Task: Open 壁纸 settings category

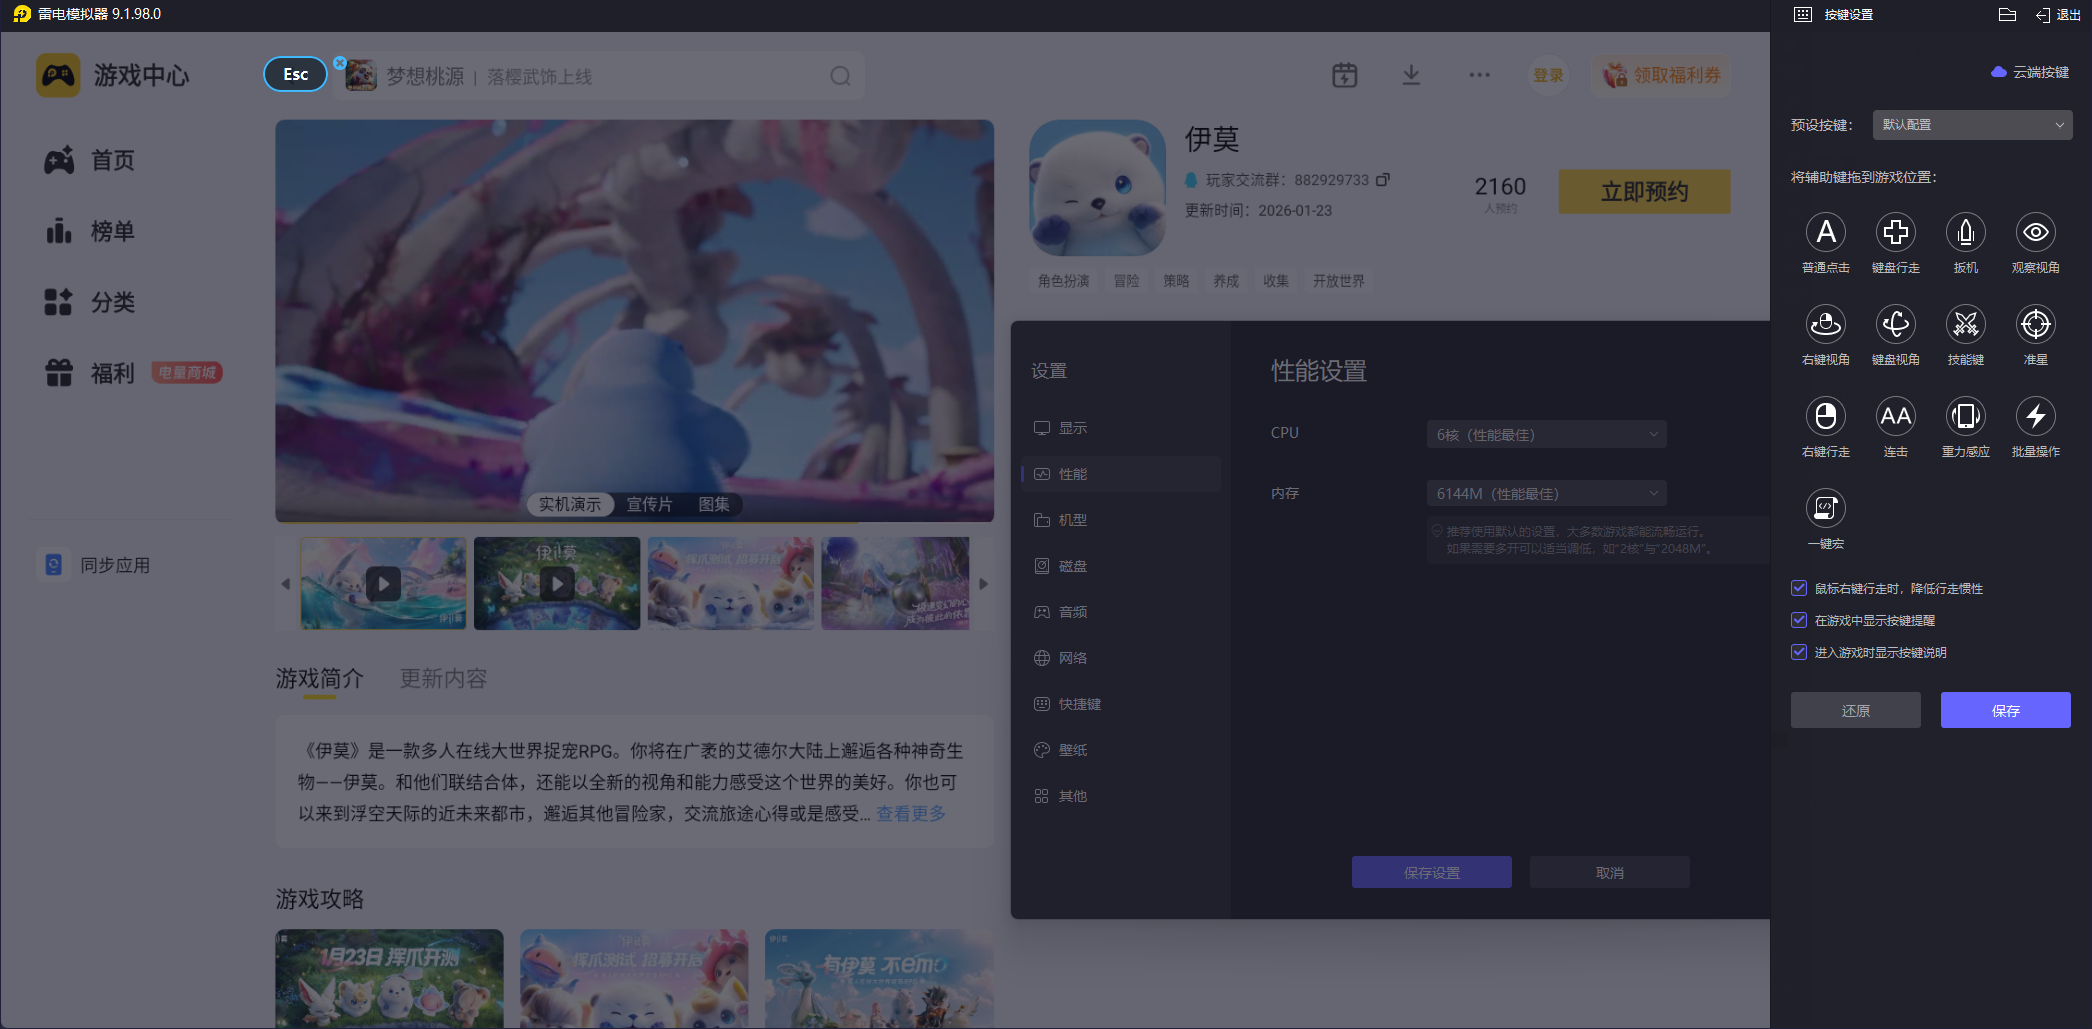Action: (1121, 750)
